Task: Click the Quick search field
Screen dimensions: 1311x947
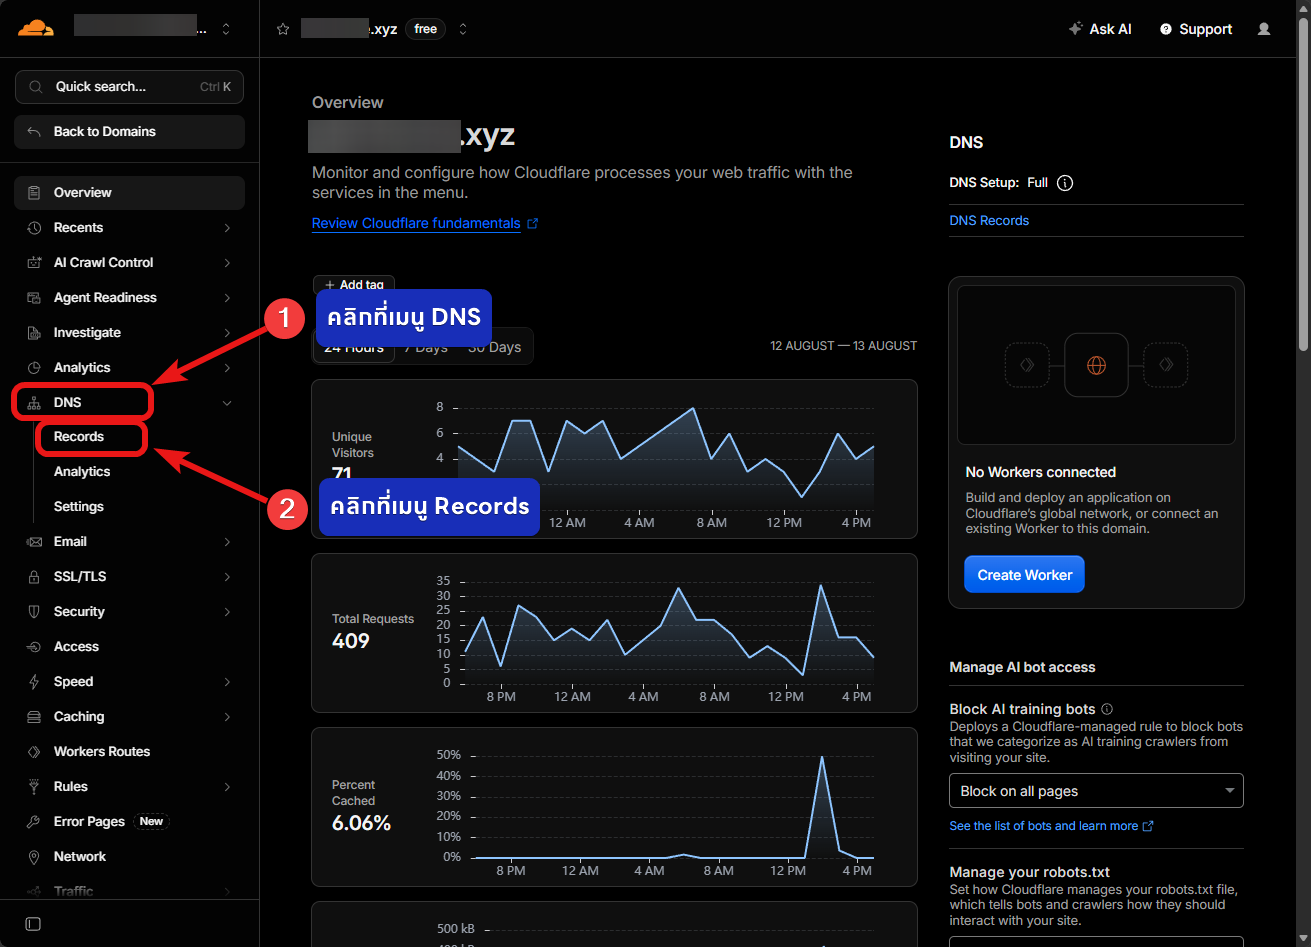Action: pyautogui.click(x=129, y=87)
